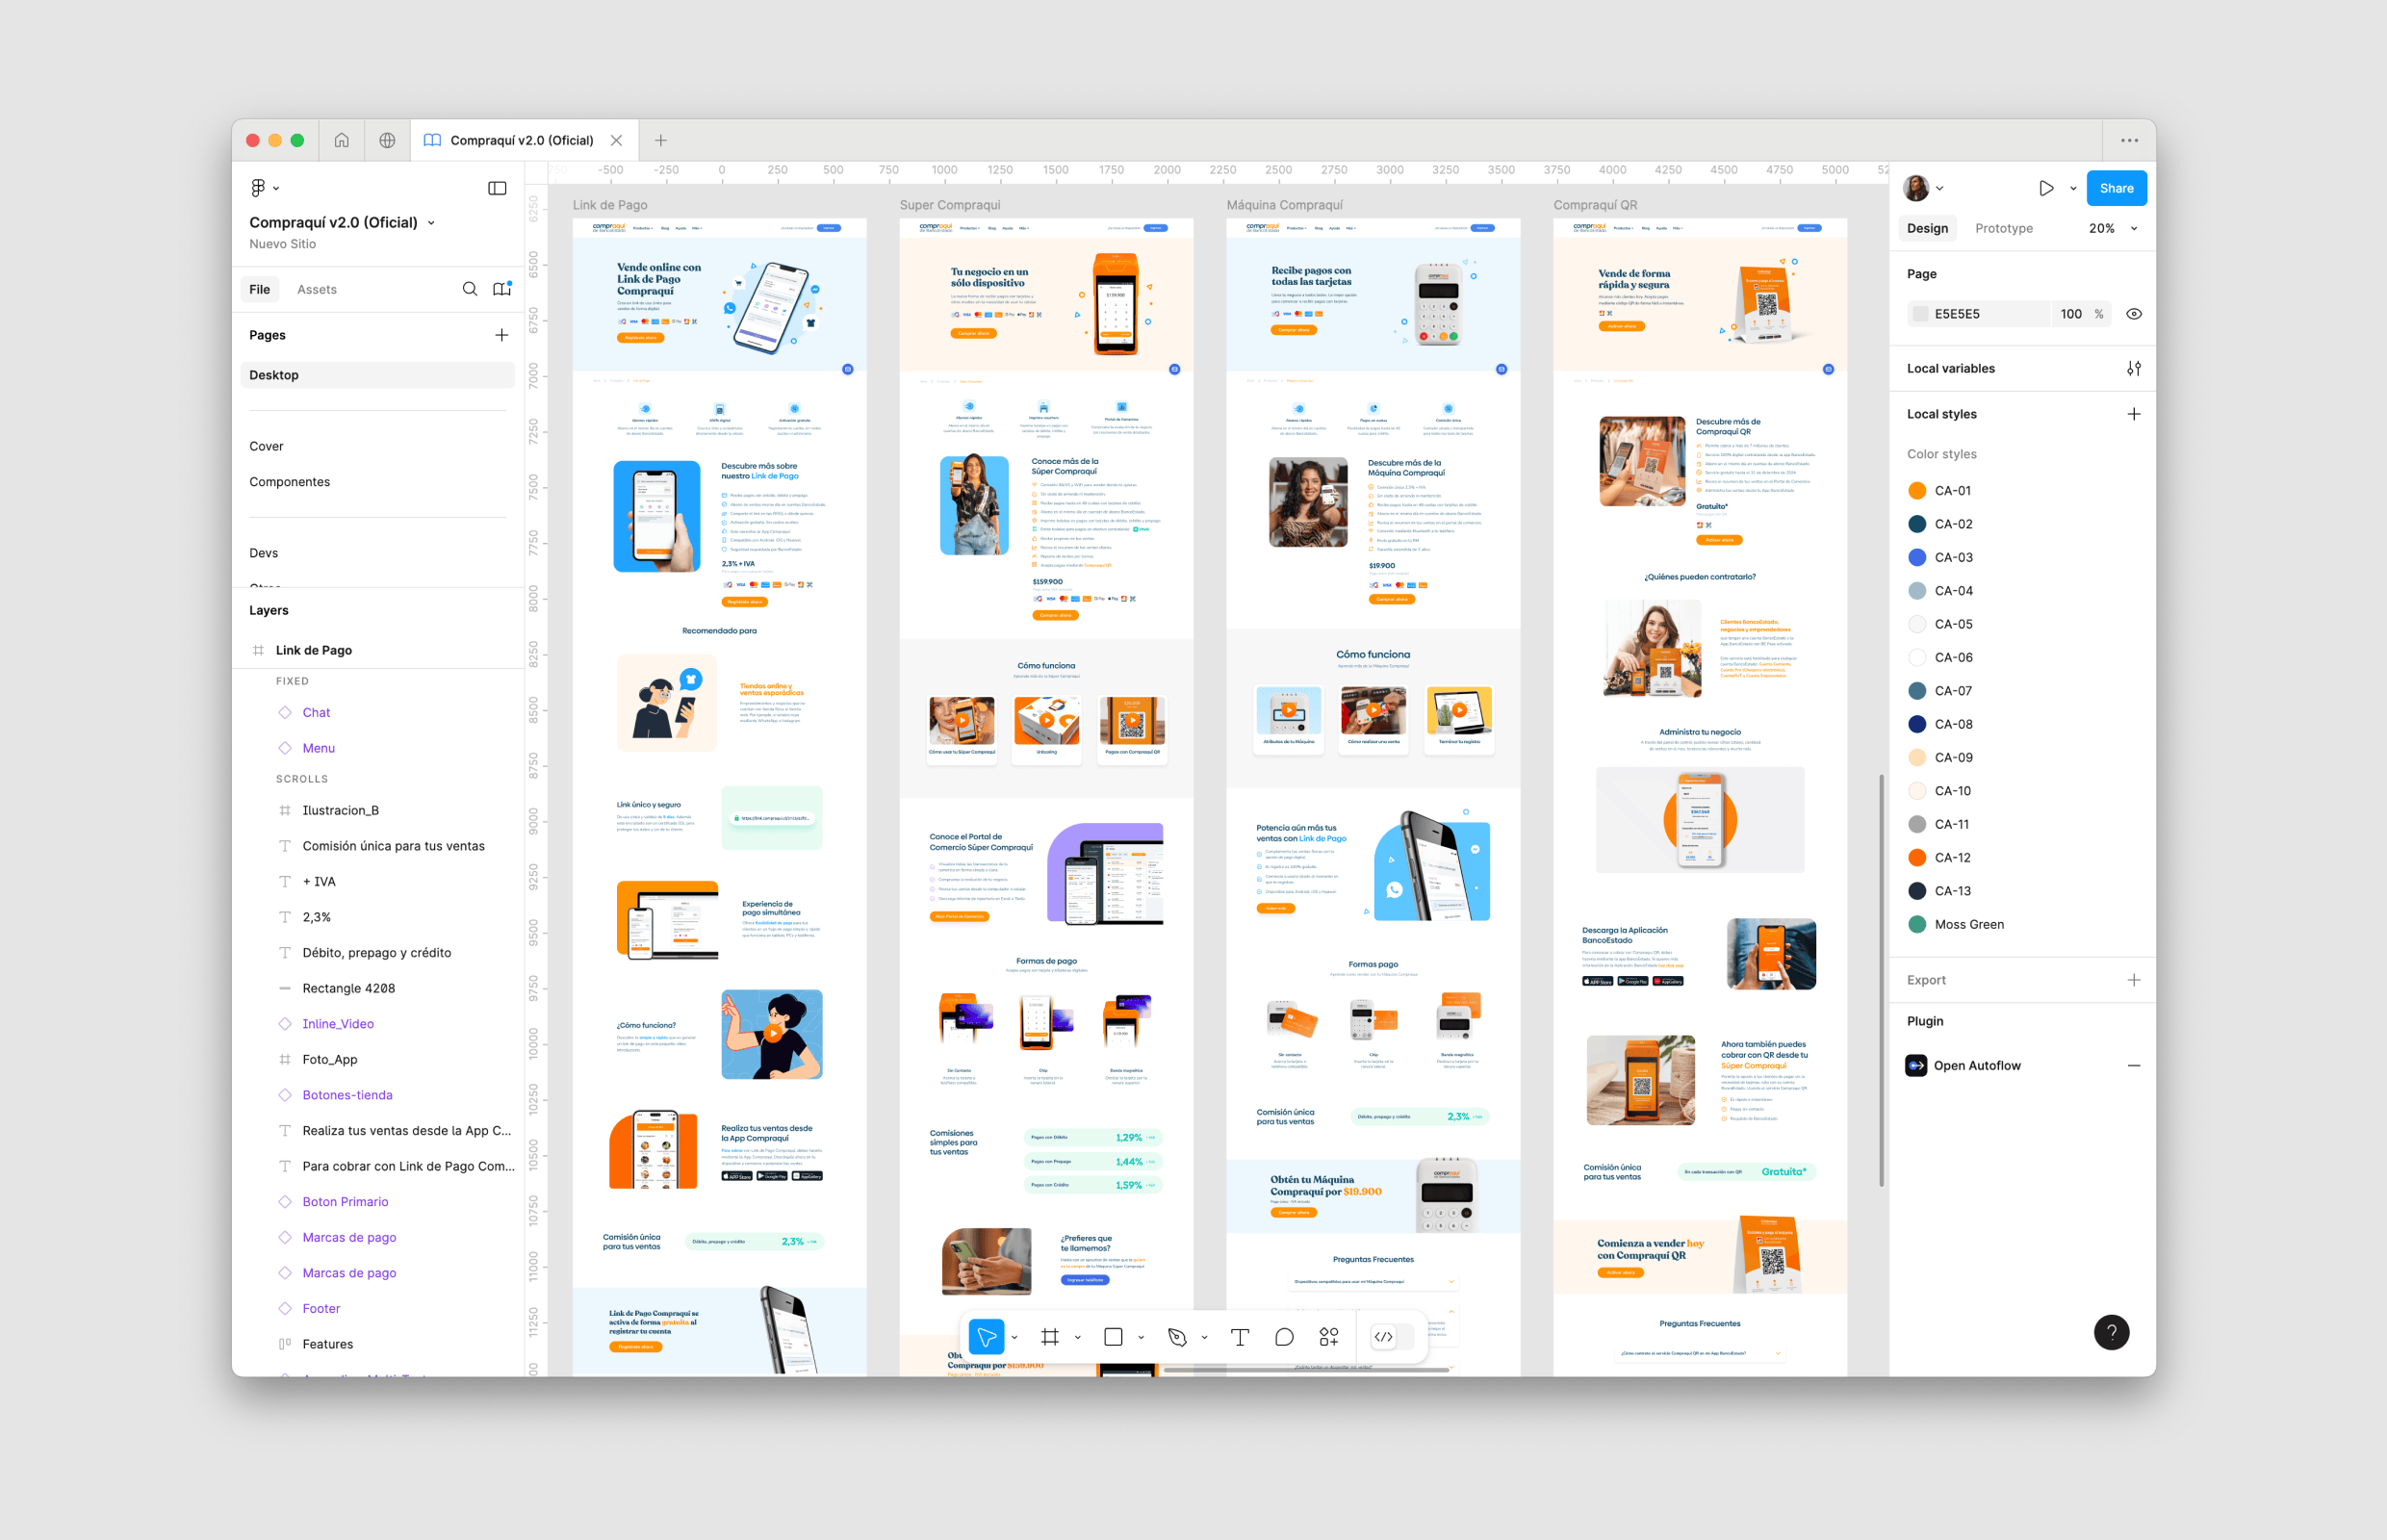Open the user avatar dropdown

point(1924,188)
